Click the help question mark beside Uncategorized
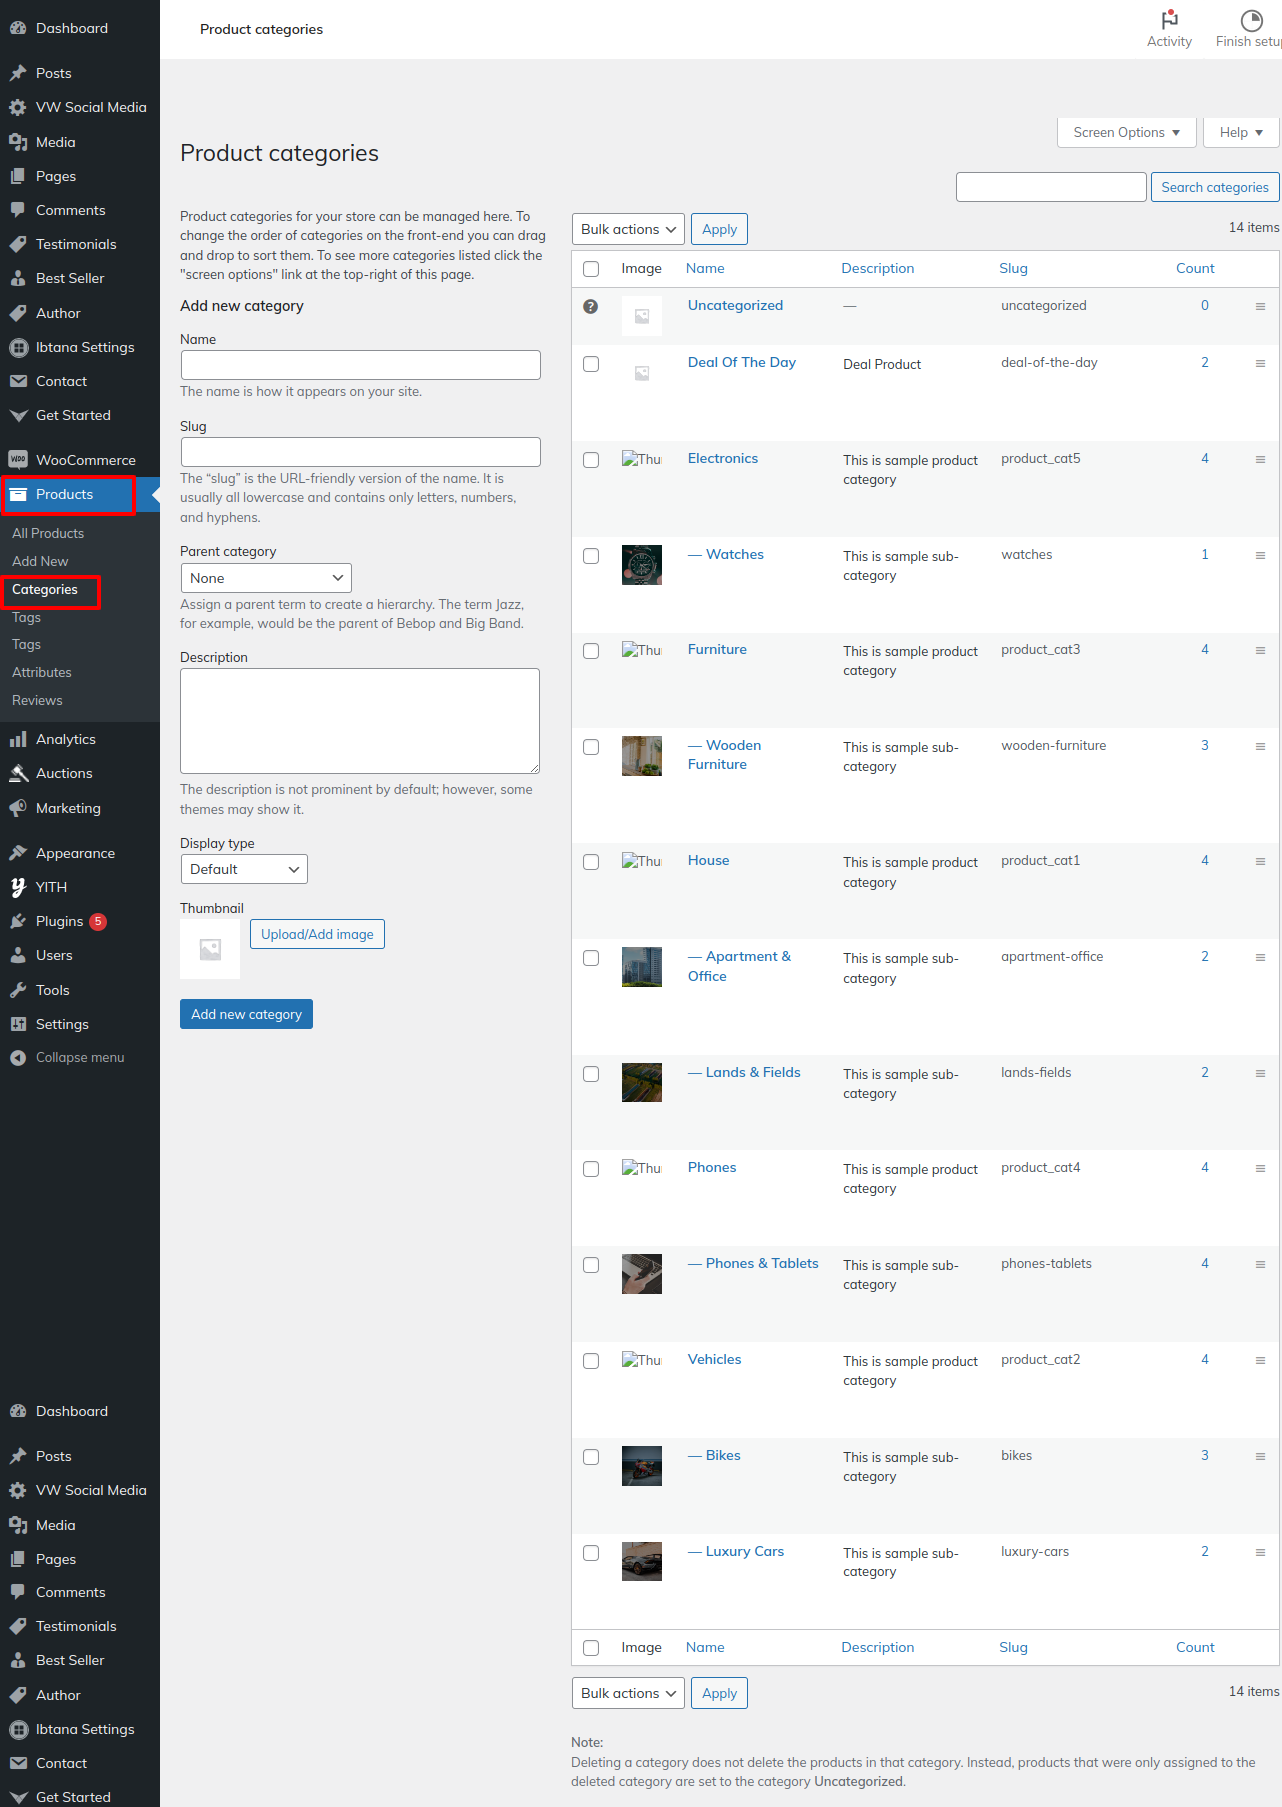The image size is (1282, 1807). [591, 307]
